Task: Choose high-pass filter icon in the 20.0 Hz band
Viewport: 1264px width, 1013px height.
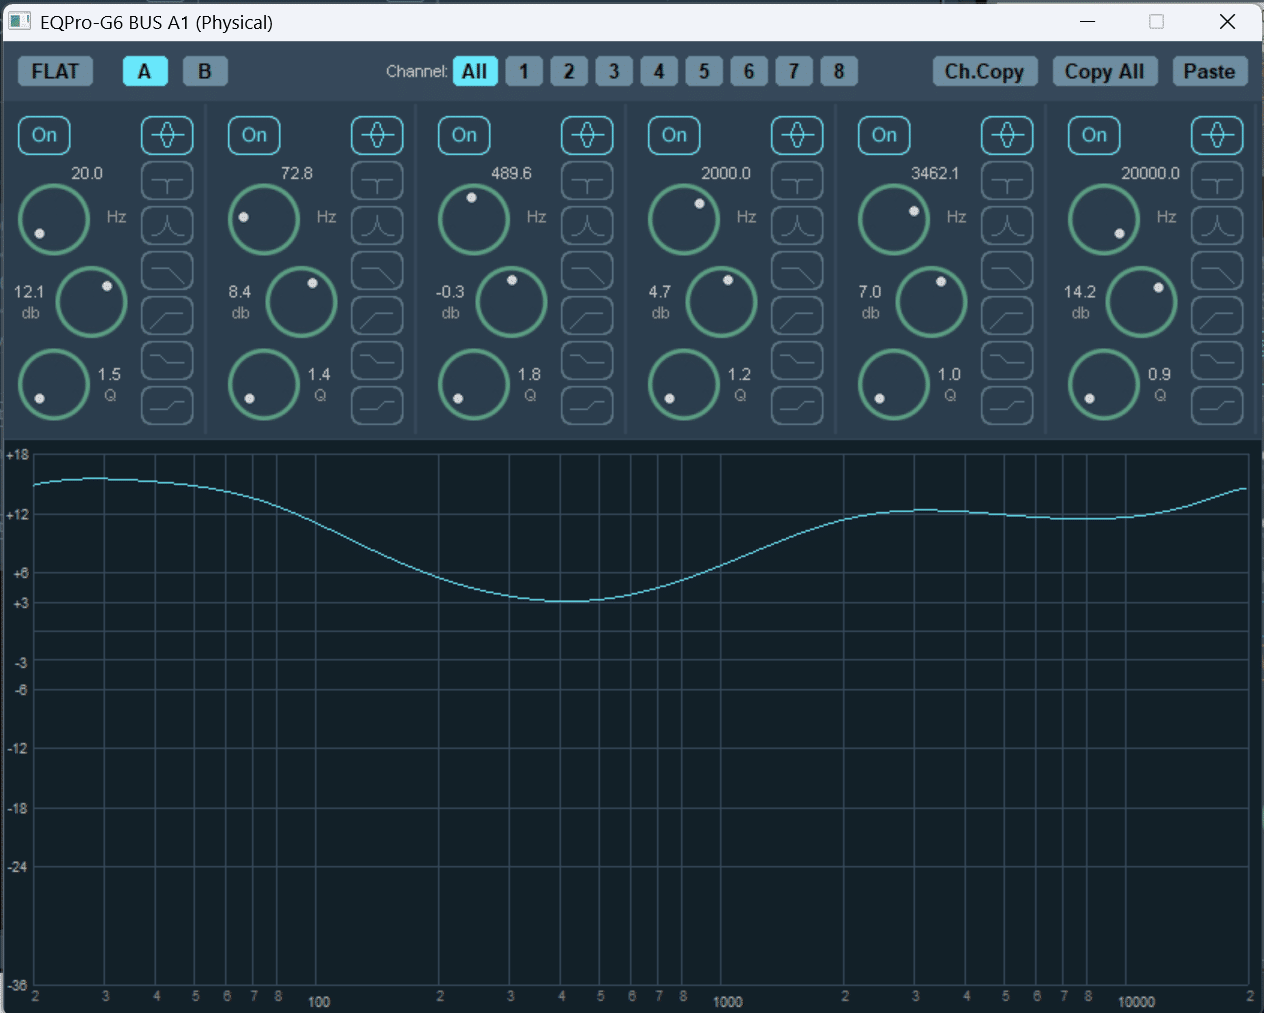Action: tap(167, 316)
